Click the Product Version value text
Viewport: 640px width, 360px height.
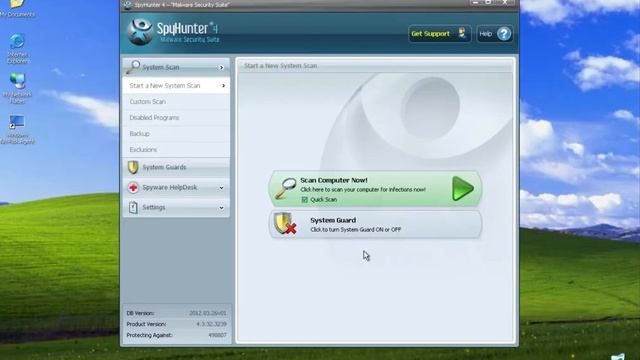pos(211,324)
